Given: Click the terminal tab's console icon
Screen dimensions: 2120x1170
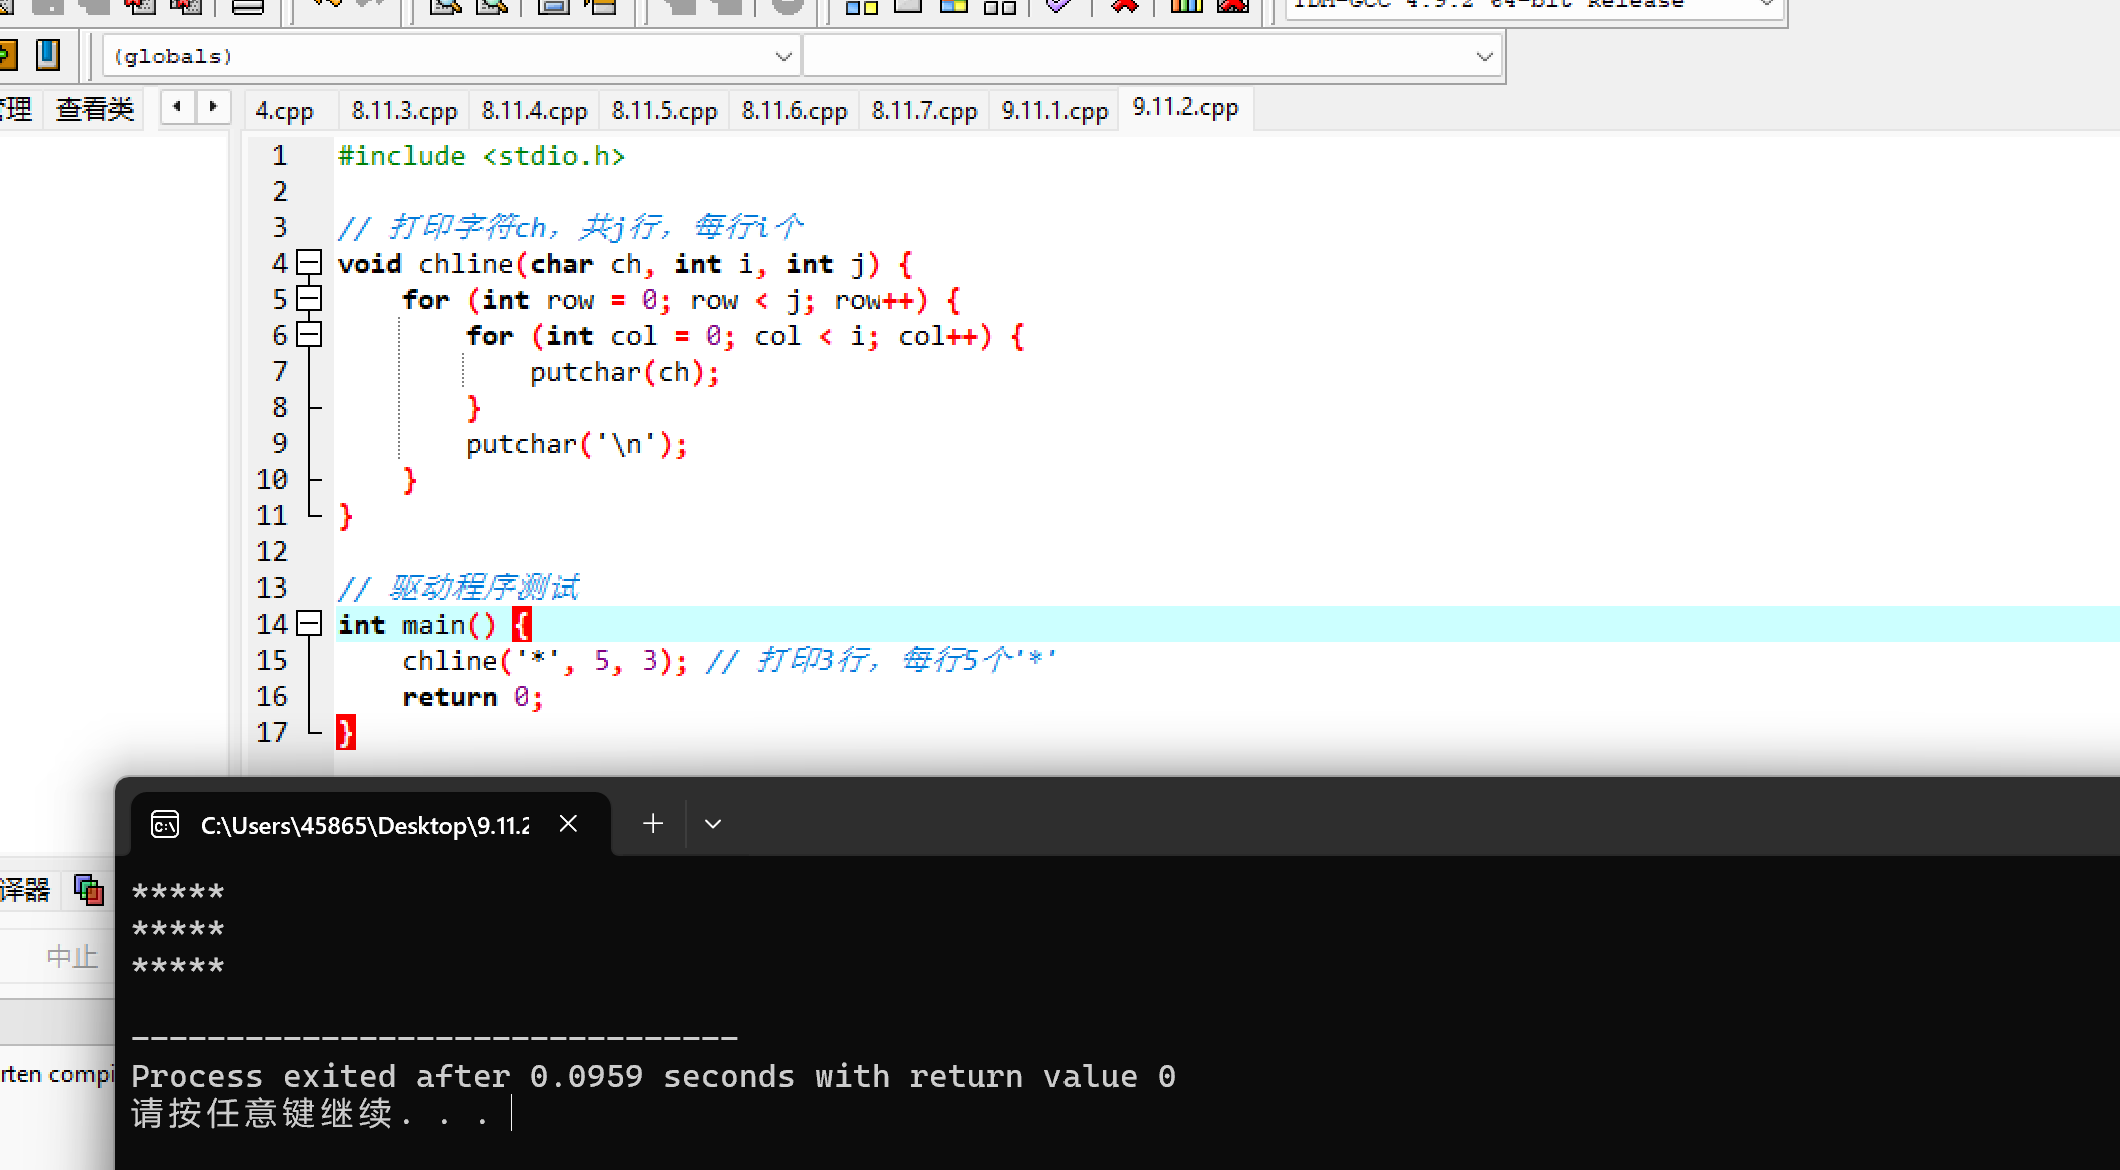Looking at the screenshot, I should click(x=165, y=825).
